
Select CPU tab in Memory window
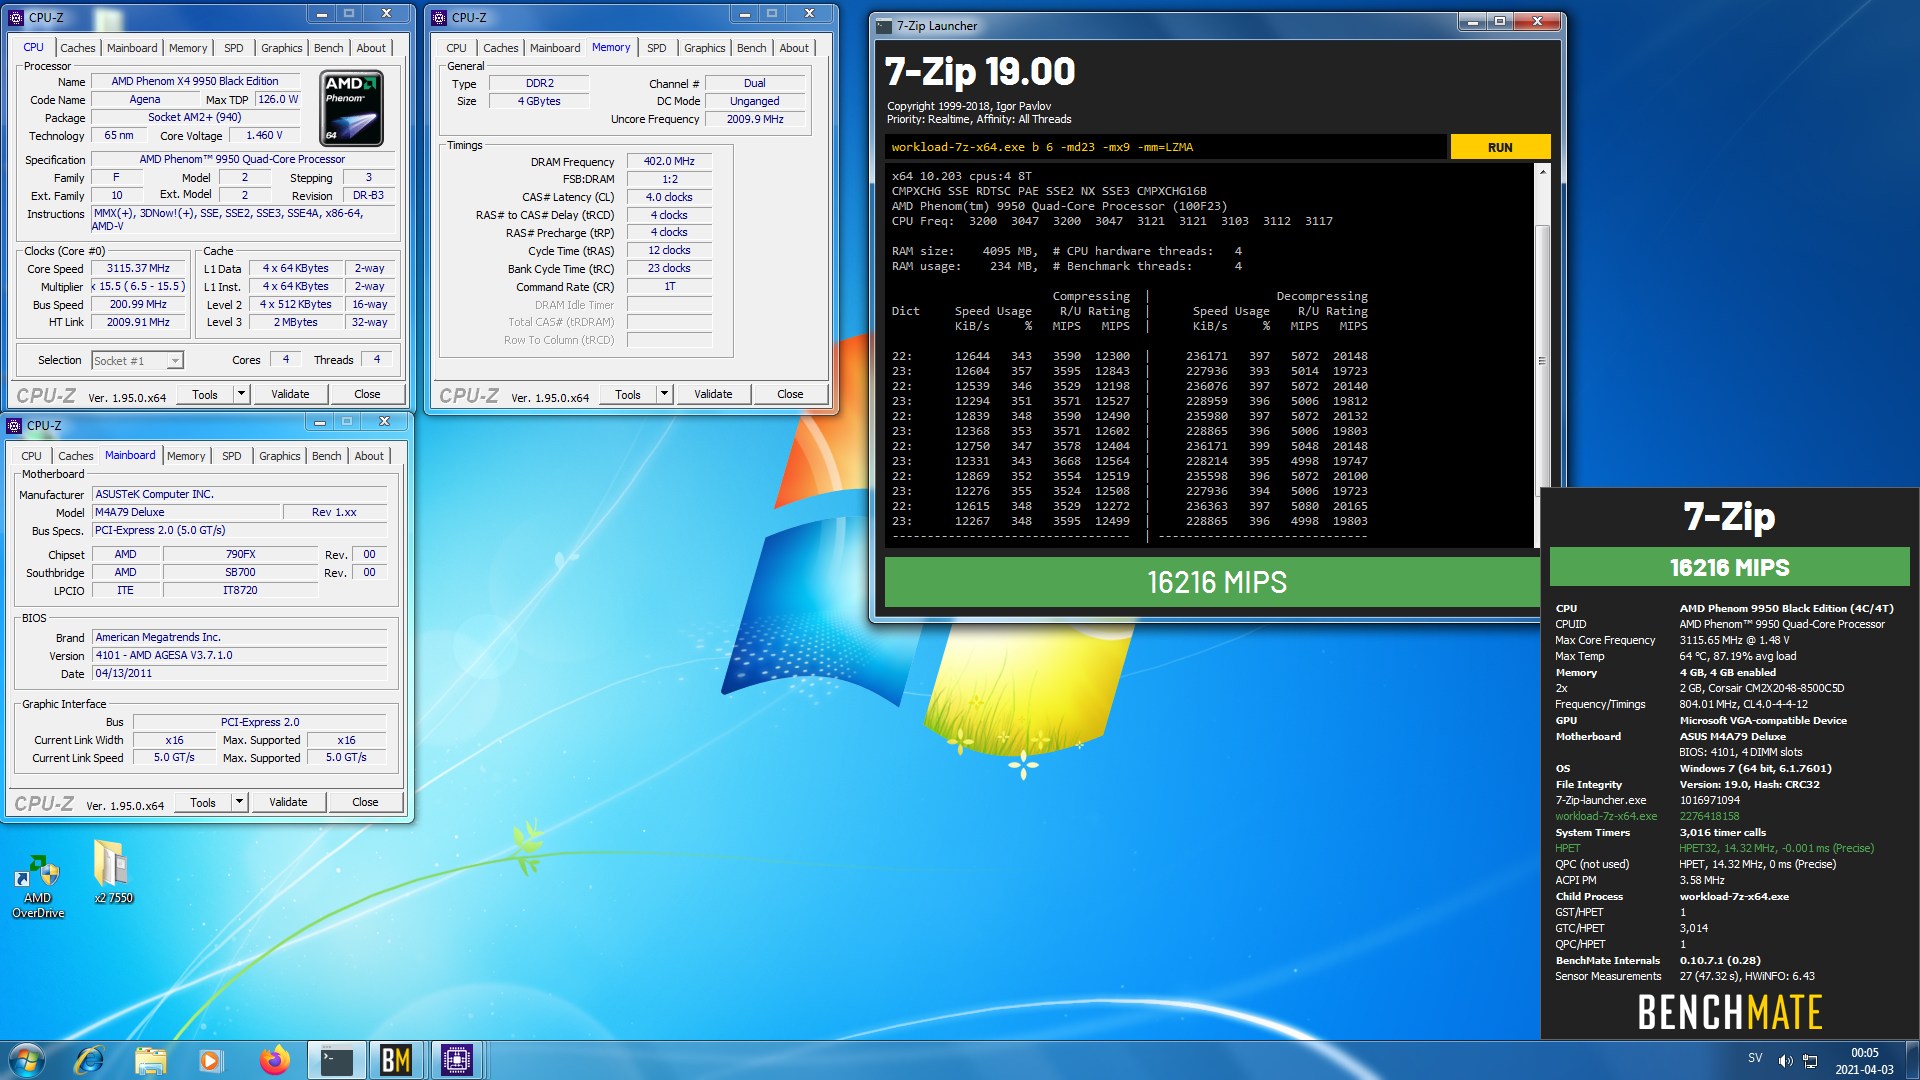pos(456,48)
